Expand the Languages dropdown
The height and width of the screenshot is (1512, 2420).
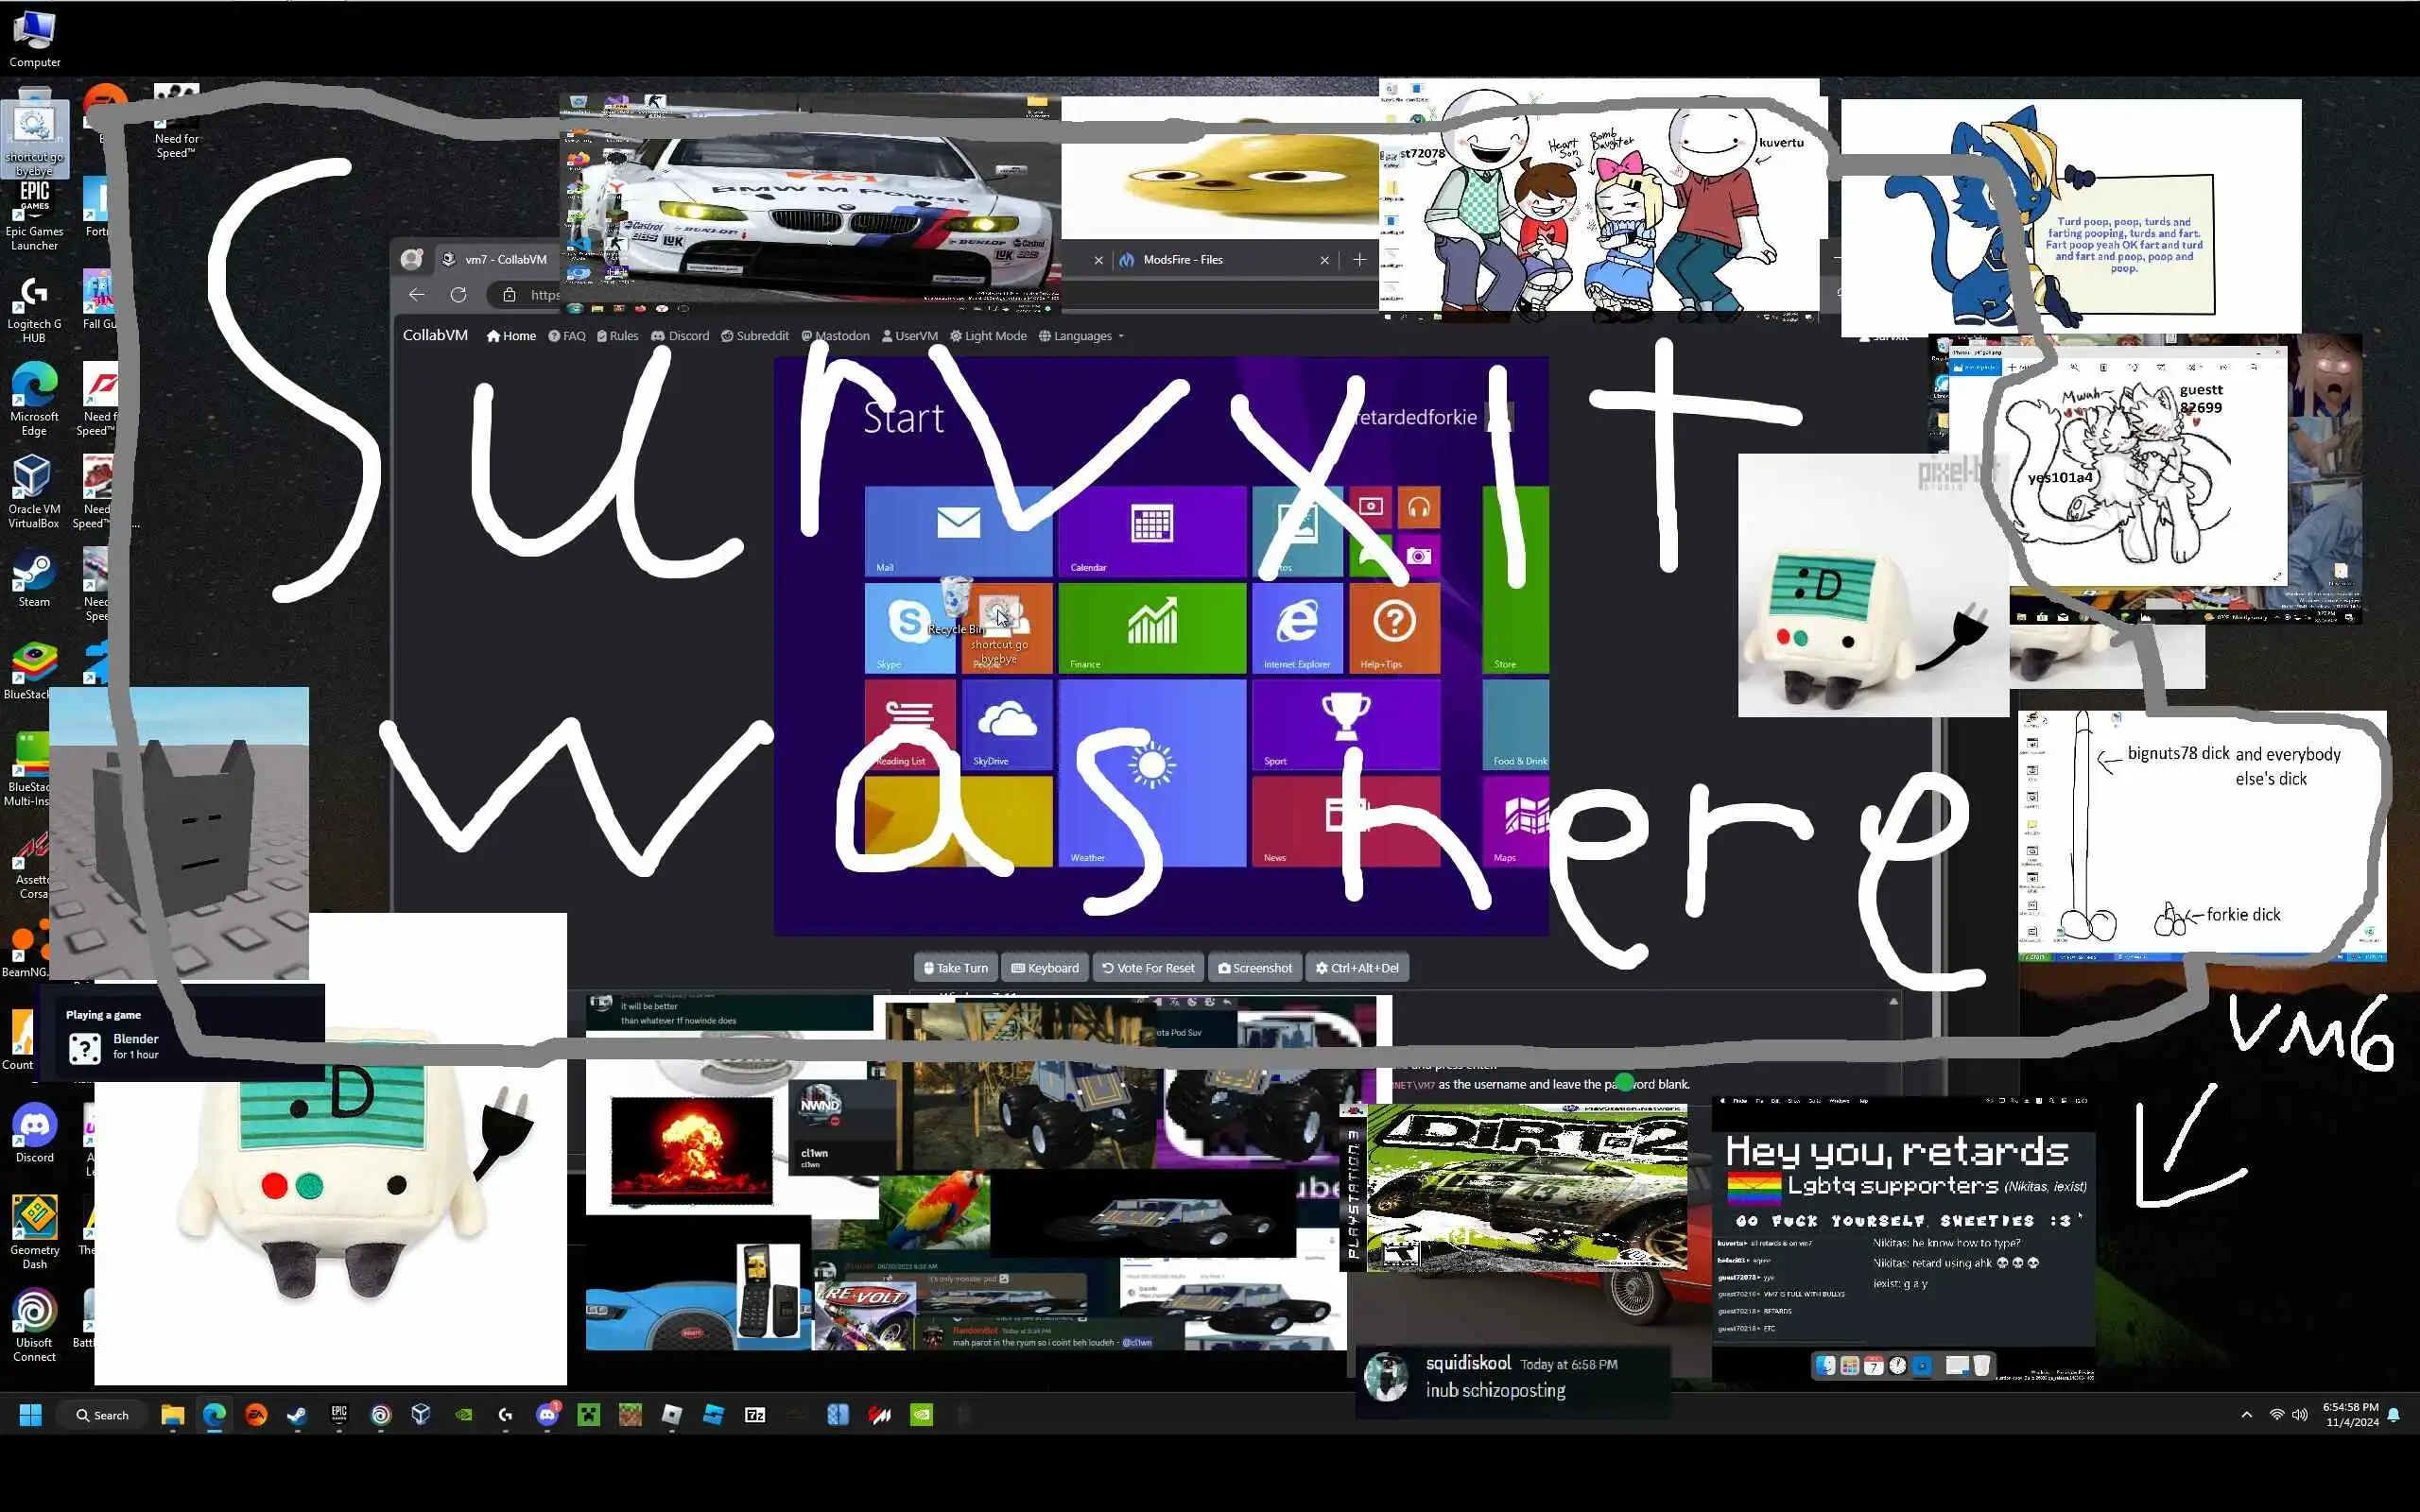point(1081,336)
